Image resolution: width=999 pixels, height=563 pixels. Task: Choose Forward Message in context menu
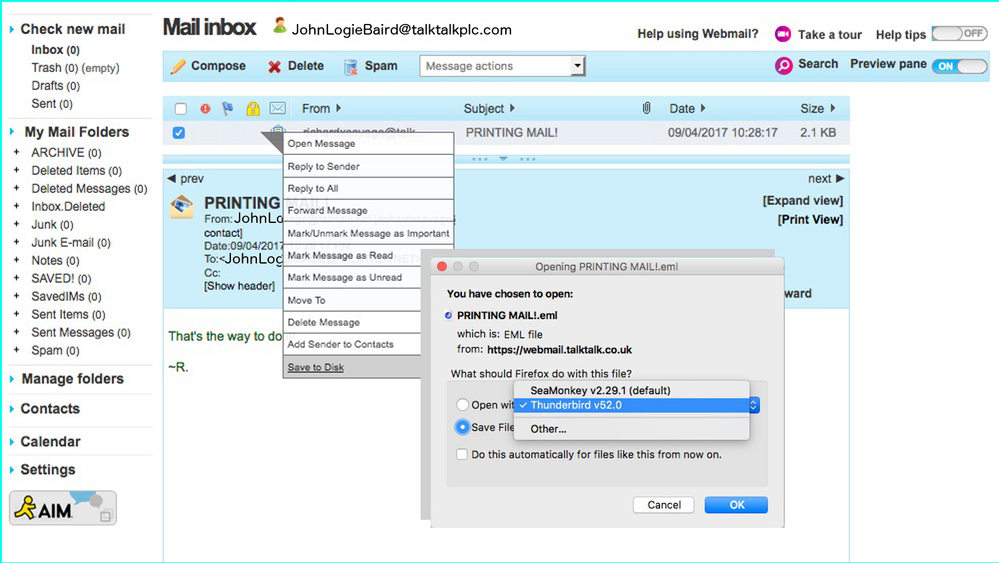[x=368, y=210]
